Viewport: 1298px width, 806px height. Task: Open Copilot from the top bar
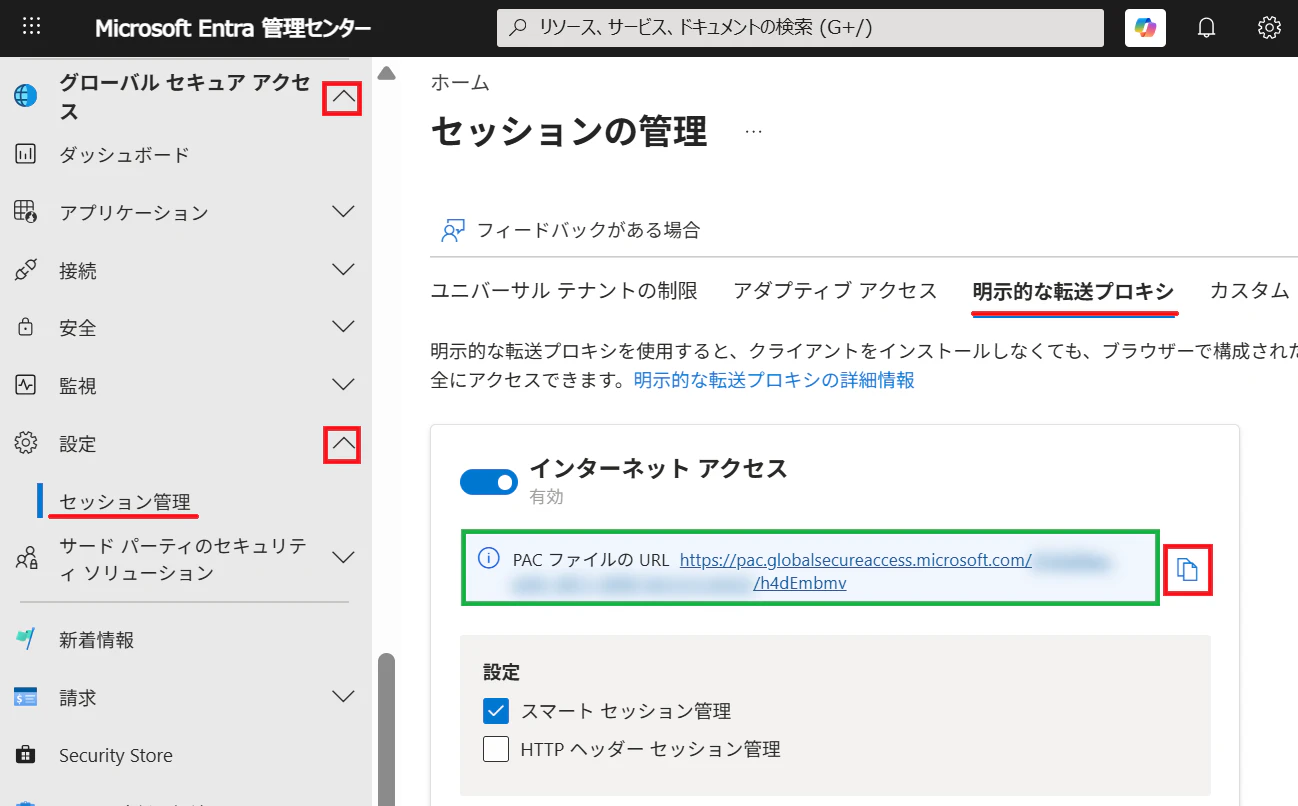(1145, 28)
